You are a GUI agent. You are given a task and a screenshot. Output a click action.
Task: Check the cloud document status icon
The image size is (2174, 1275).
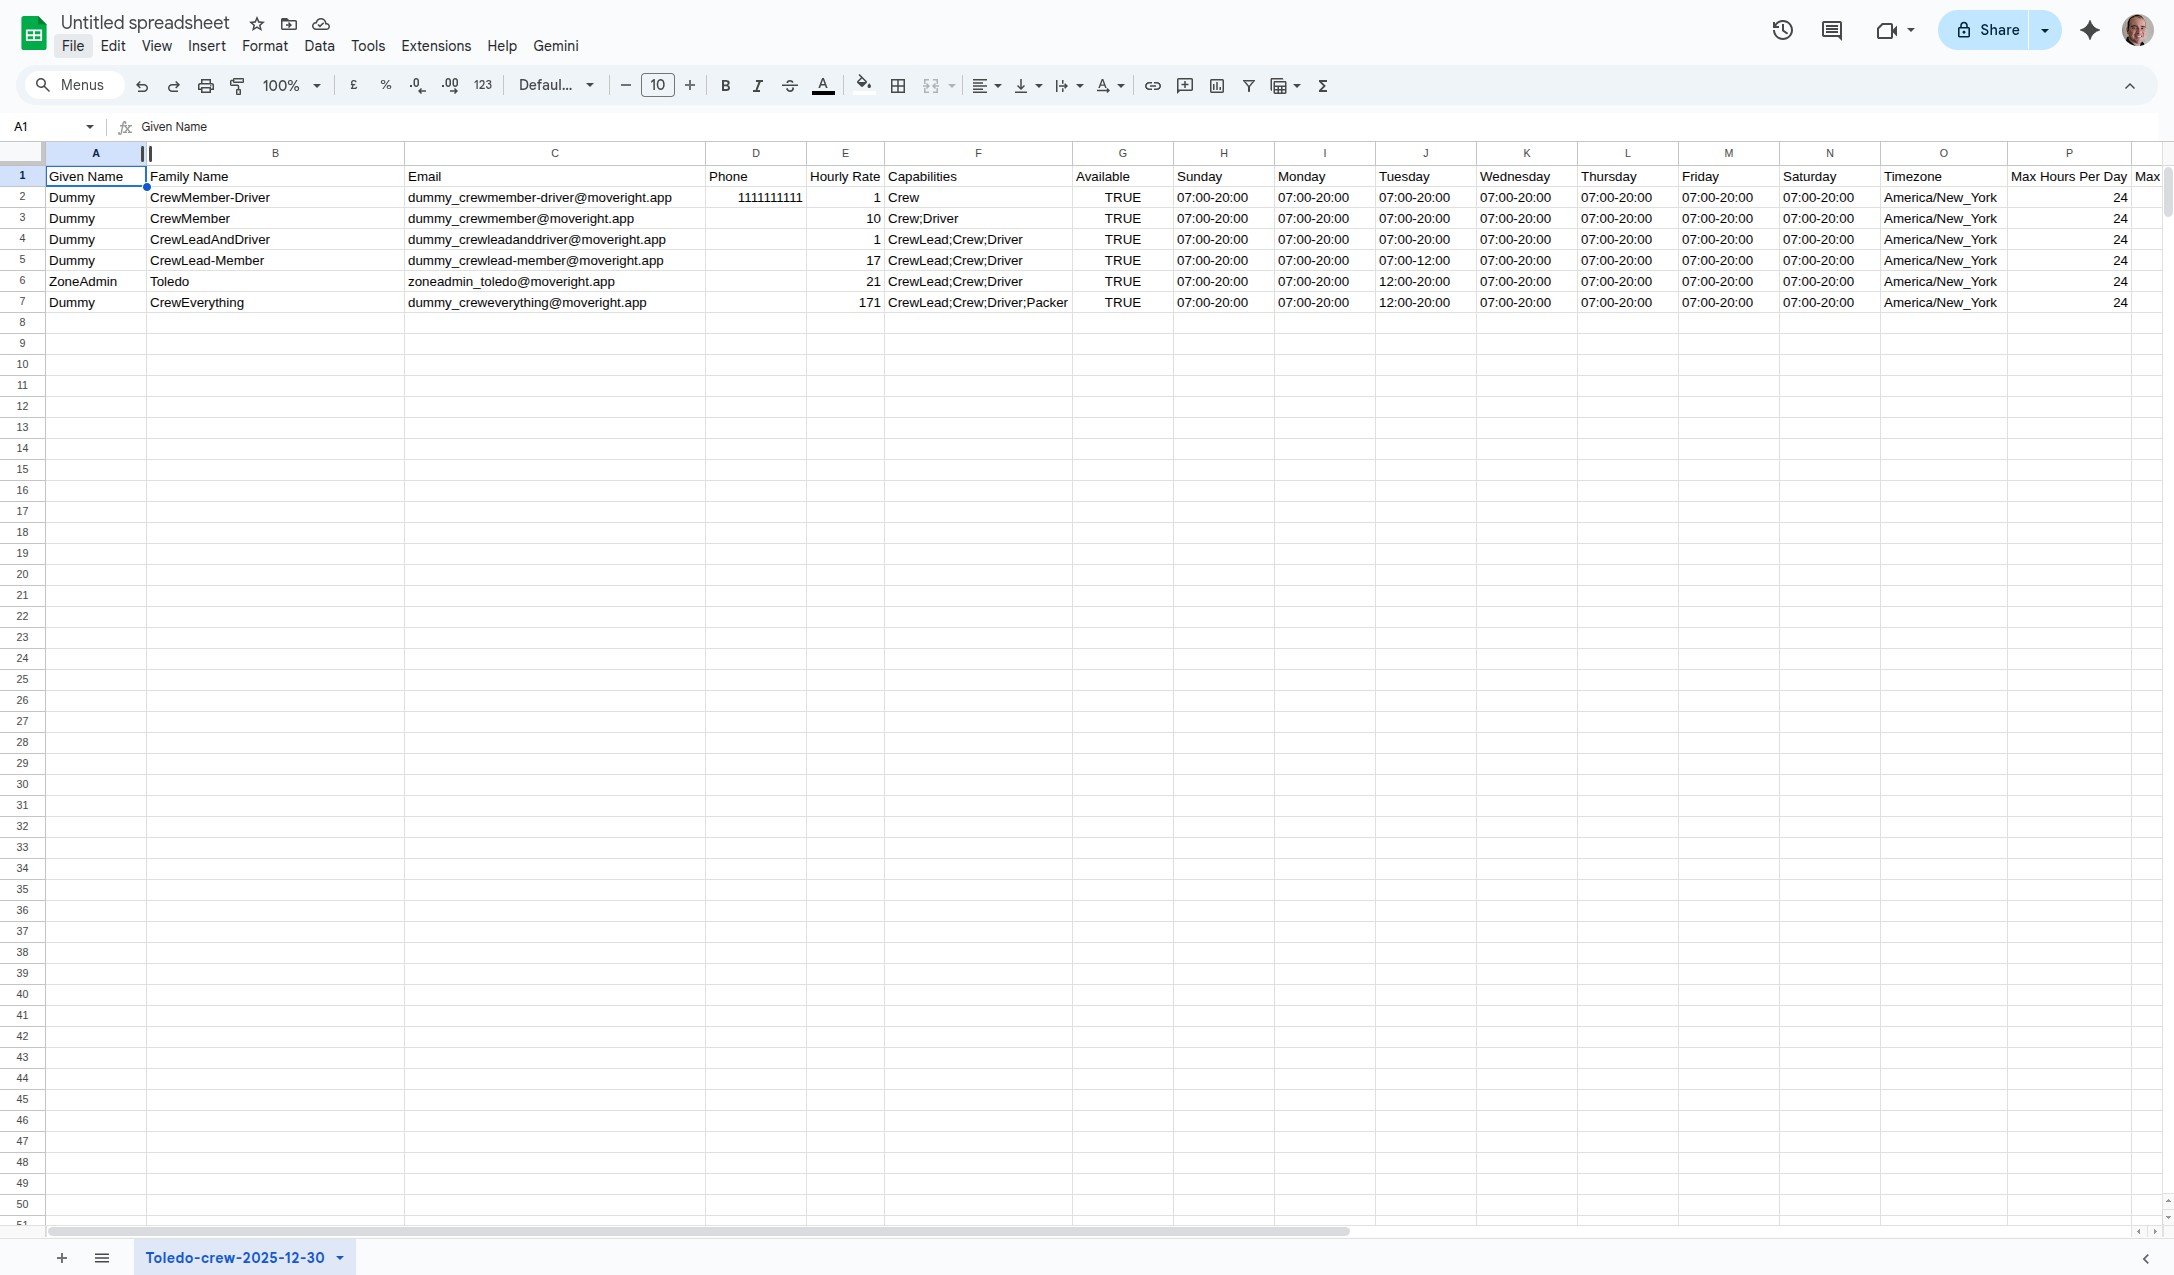(x=321, y=24)
